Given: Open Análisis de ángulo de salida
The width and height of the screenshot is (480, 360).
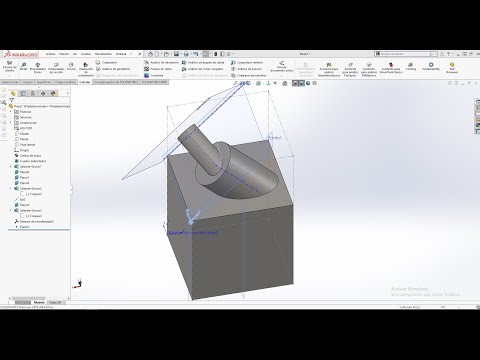Looking at the screenshot, I should 203,62.
